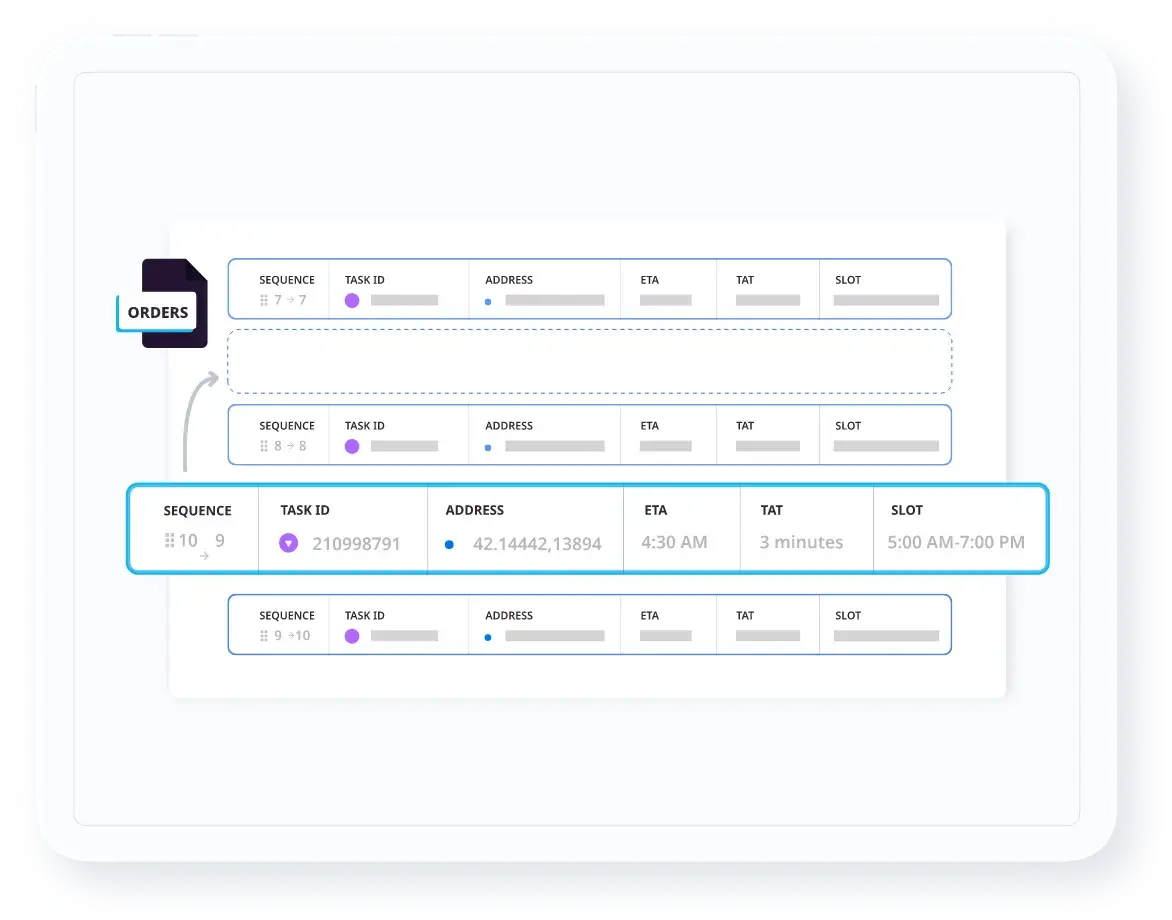The image size is (1172, 920).
Task: Select task ID 210998791
Action: point(356,544)
